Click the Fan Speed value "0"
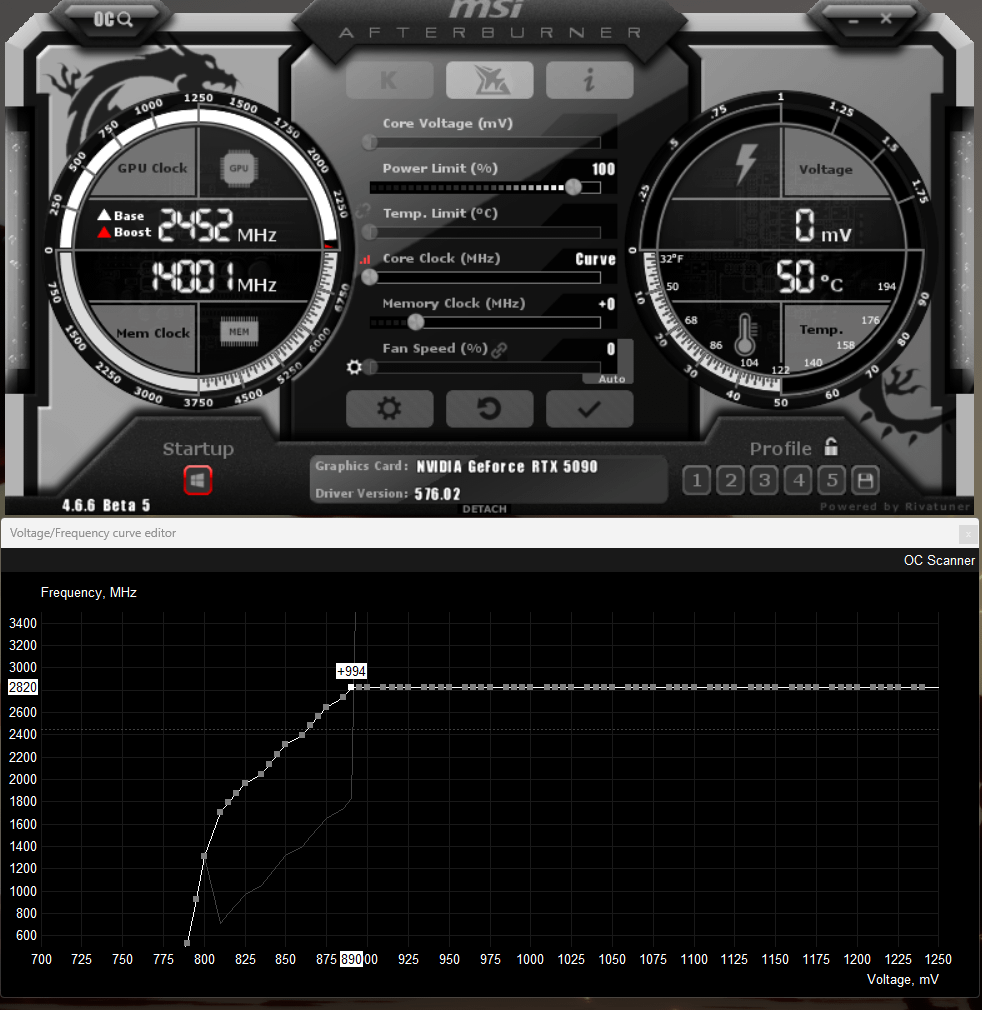The image size is (982, 1010). click(610, 349)
